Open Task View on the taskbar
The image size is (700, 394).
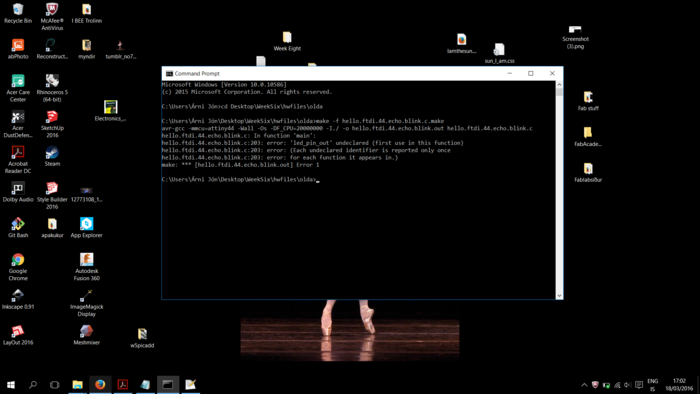[54, 384]
